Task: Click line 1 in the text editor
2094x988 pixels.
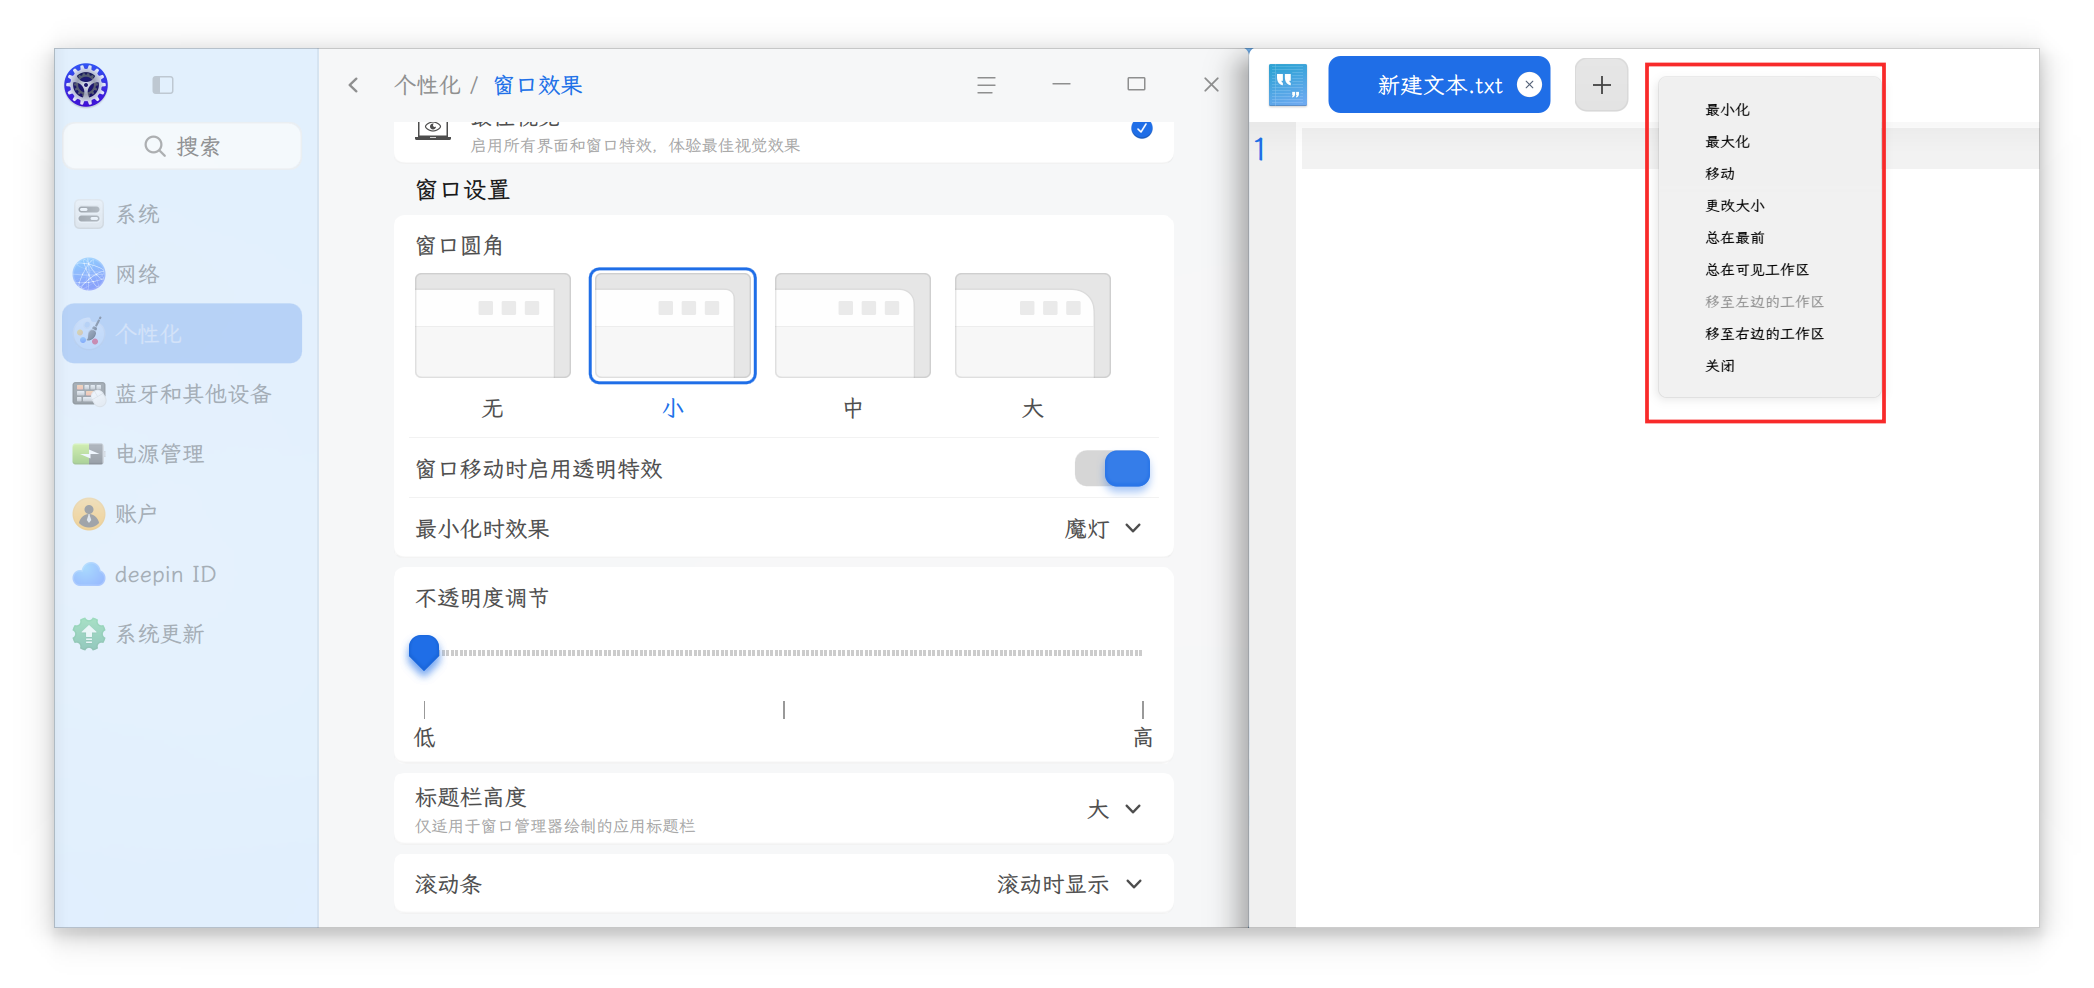Action: [x=1670, y=149]
